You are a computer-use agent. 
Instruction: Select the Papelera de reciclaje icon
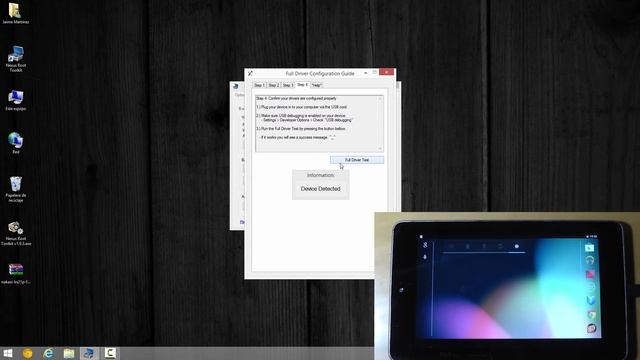[16, 189]
